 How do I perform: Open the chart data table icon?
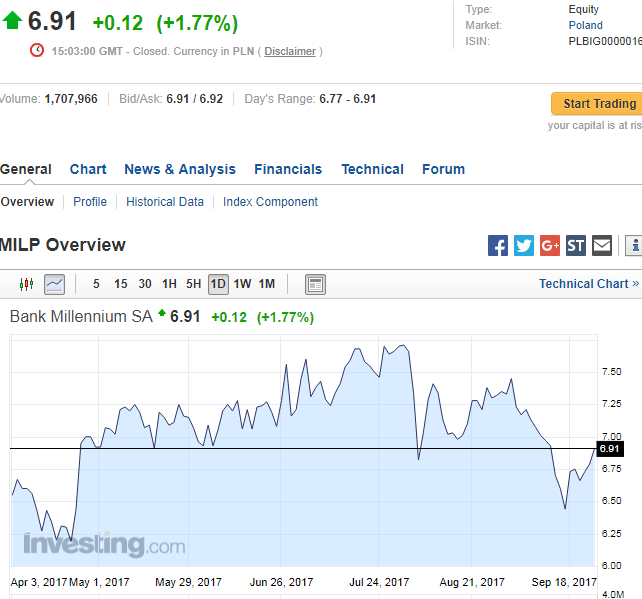[x=315, y=284]
